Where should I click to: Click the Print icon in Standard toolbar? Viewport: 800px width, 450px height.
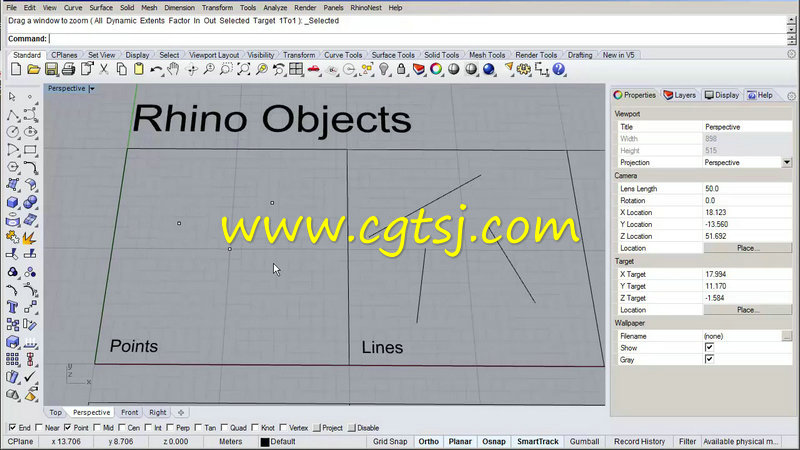[x=68, y=69]
